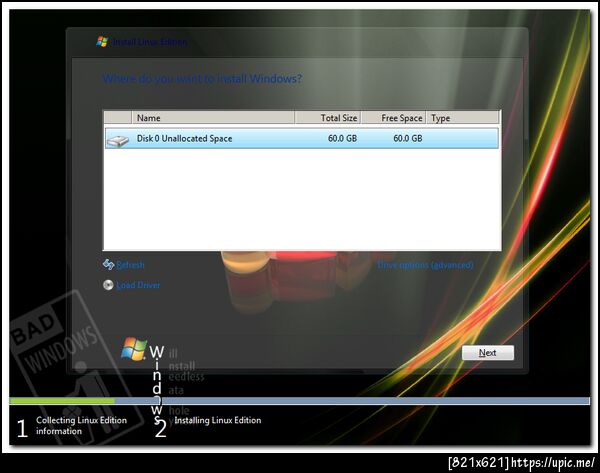Sort by the Name column header

(x=213, y=118)
